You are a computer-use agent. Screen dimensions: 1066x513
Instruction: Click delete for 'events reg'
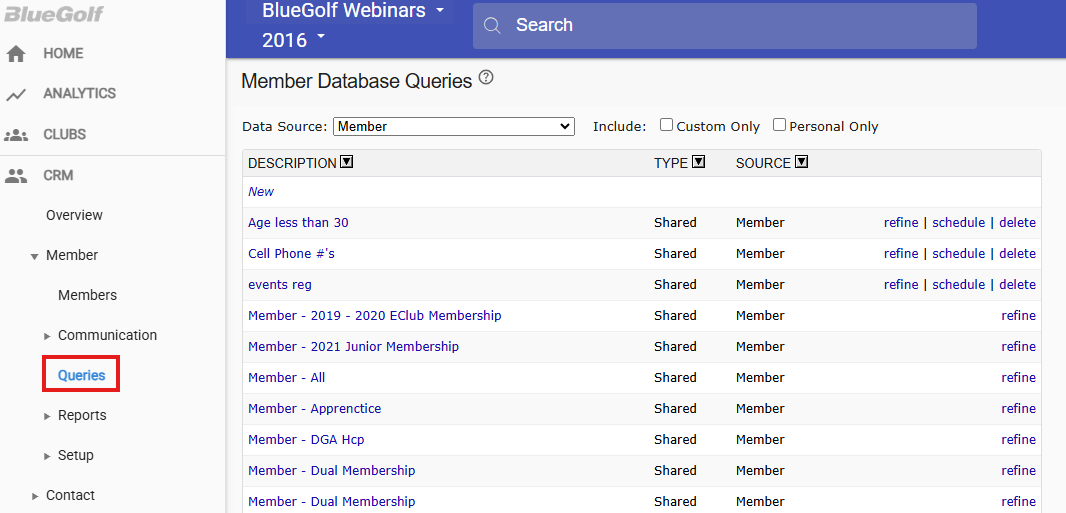click(x=1018, y=285)
